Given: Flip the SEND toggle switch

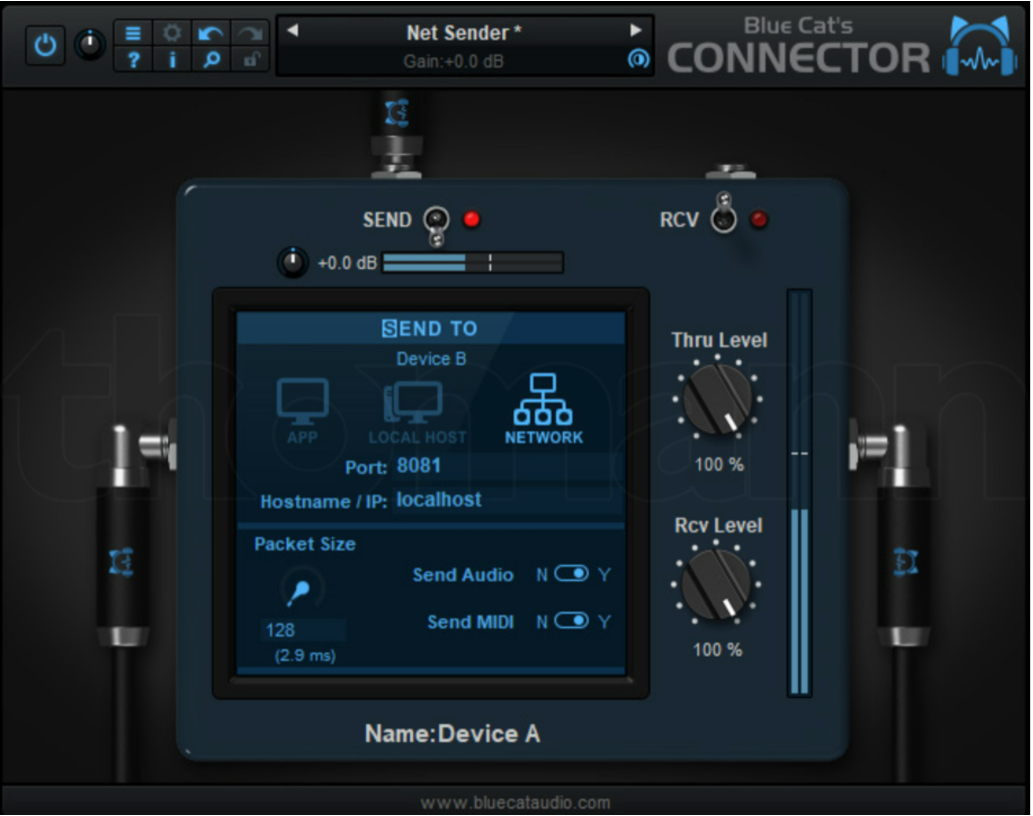Looking at the screenshot, I should 436,225.
